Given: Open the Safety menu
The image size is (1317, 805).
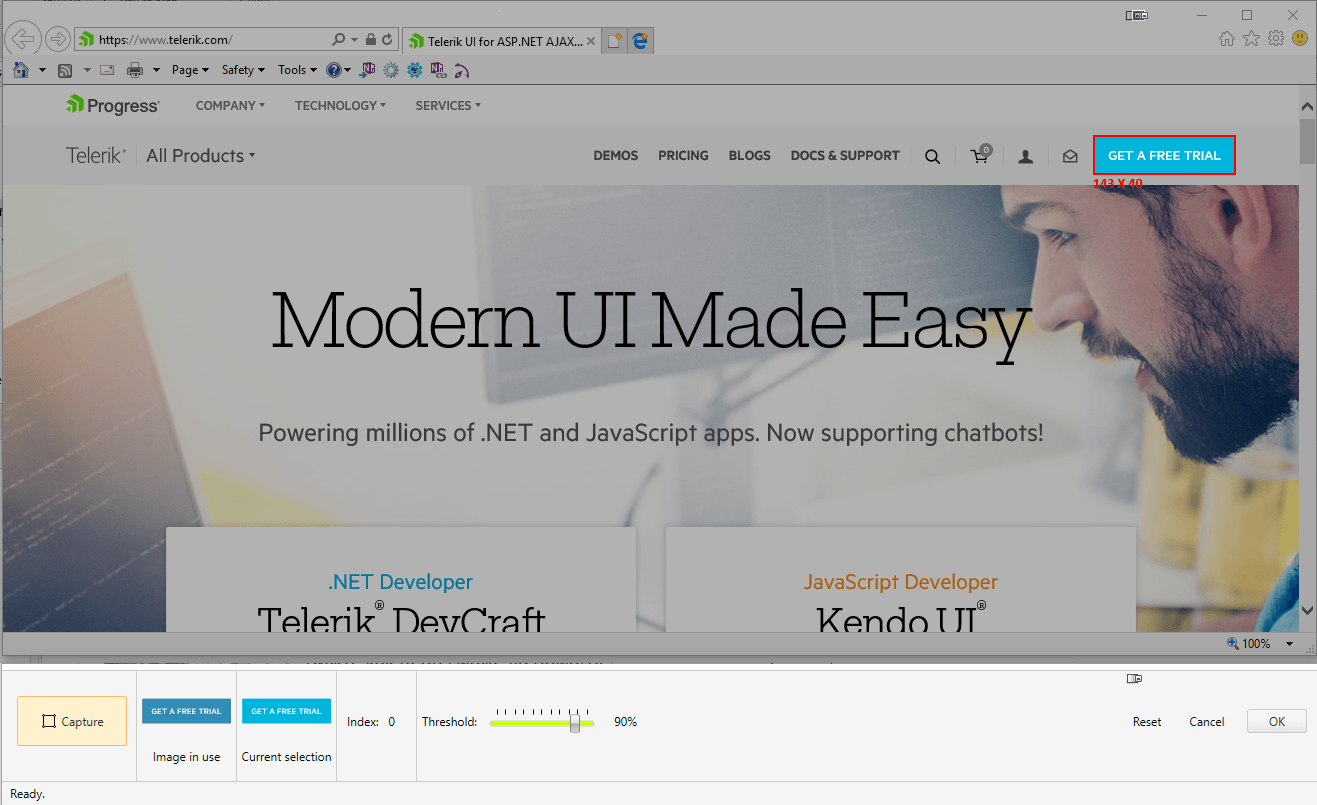Looking at the screenshot, I should click(x=243, y=70).
